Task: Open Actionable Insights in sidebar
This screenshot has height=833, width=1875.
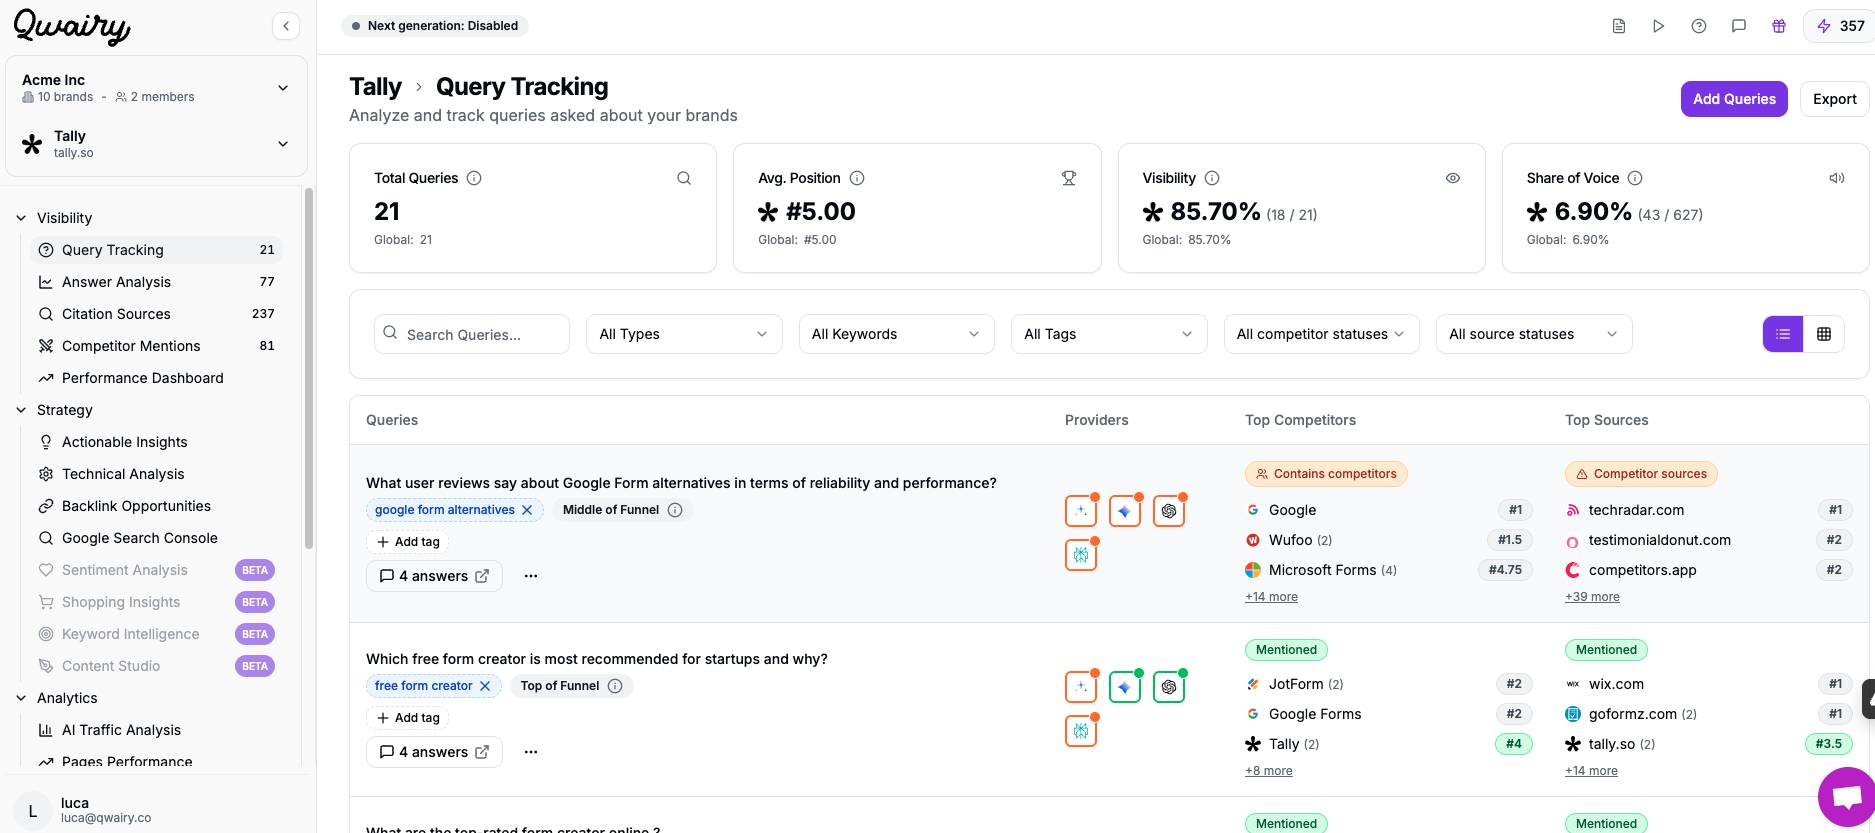Action: pos(156,442)
